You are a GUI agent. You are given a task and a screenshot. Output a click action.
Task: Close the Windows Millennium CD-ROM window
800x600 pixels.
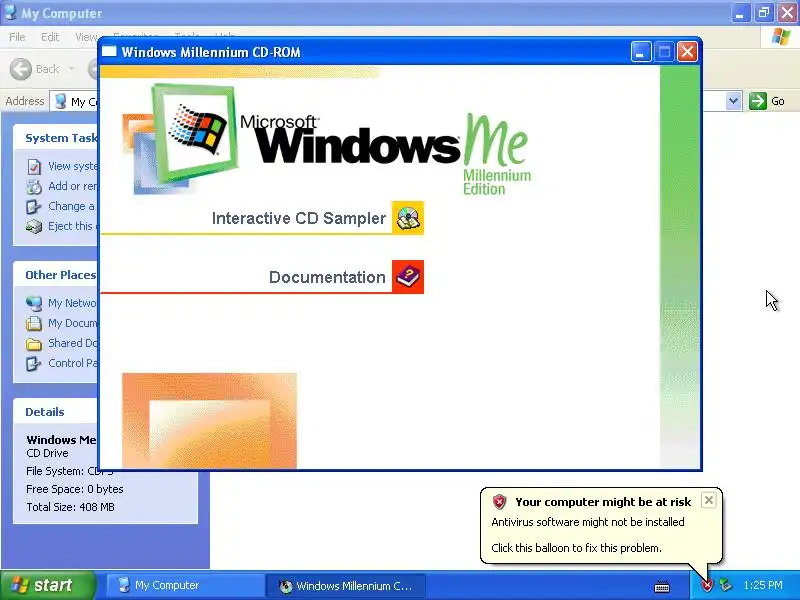coord(687,52)
